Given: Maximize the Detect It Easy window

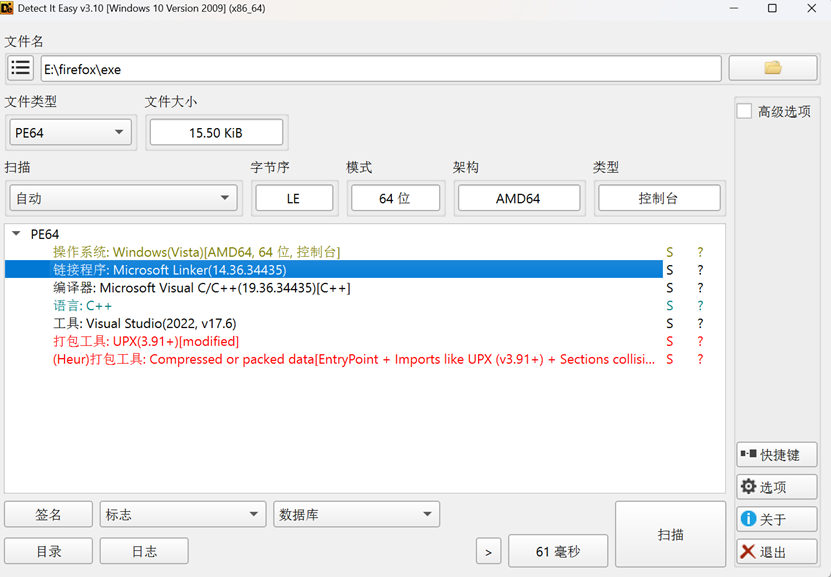Looking at the screenshot, I should click(x=772, y=8).
